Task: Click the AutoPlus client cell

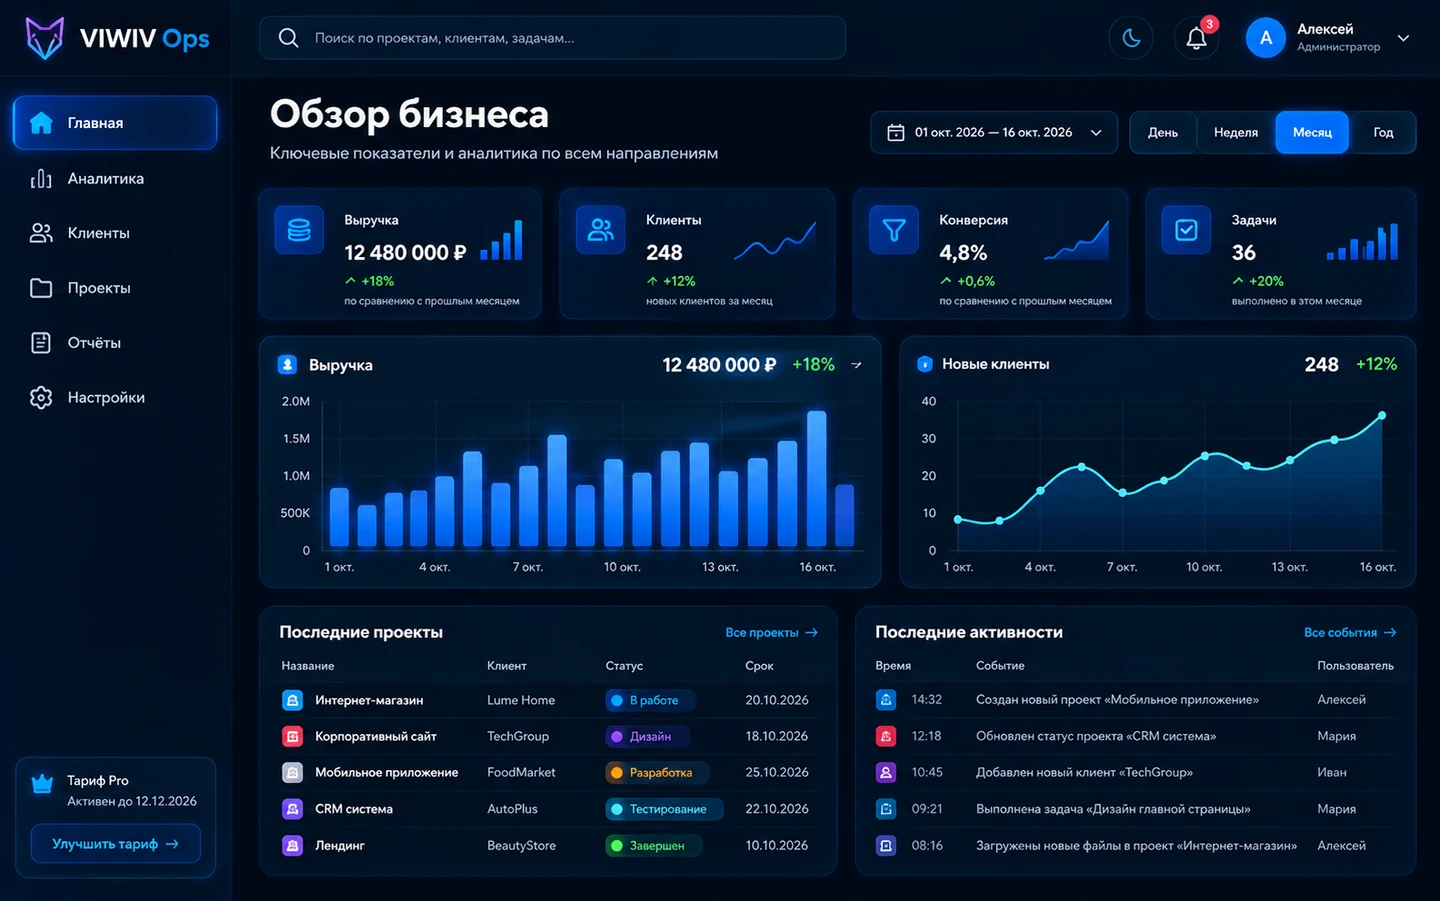Action: [512, 808]
